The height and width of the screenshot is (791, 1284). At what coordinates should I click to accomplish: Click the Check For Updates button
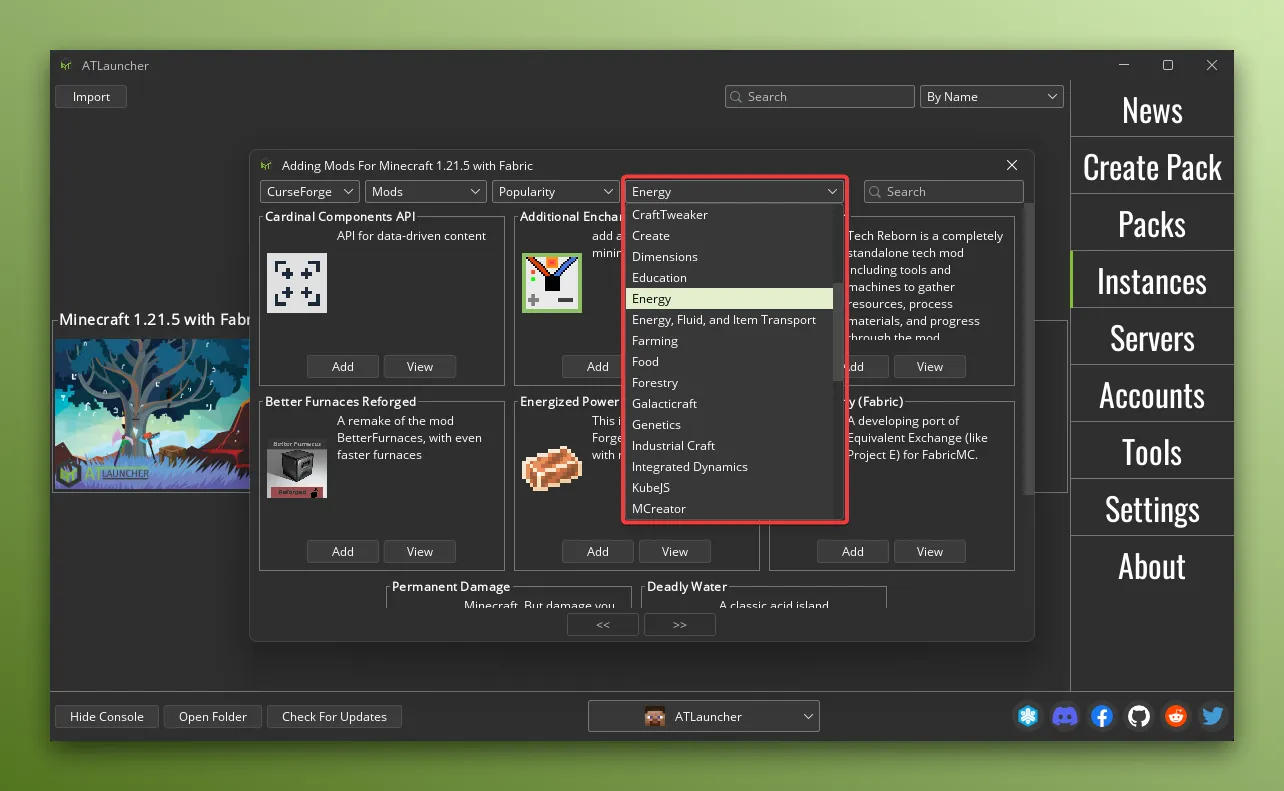point(334,716)
